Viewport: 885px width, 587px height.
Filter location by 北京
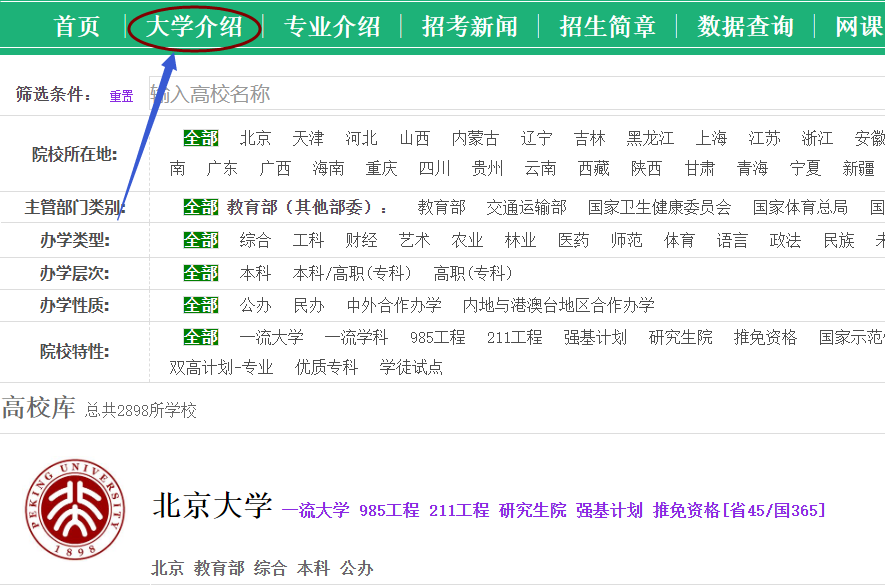click(255, 138)
